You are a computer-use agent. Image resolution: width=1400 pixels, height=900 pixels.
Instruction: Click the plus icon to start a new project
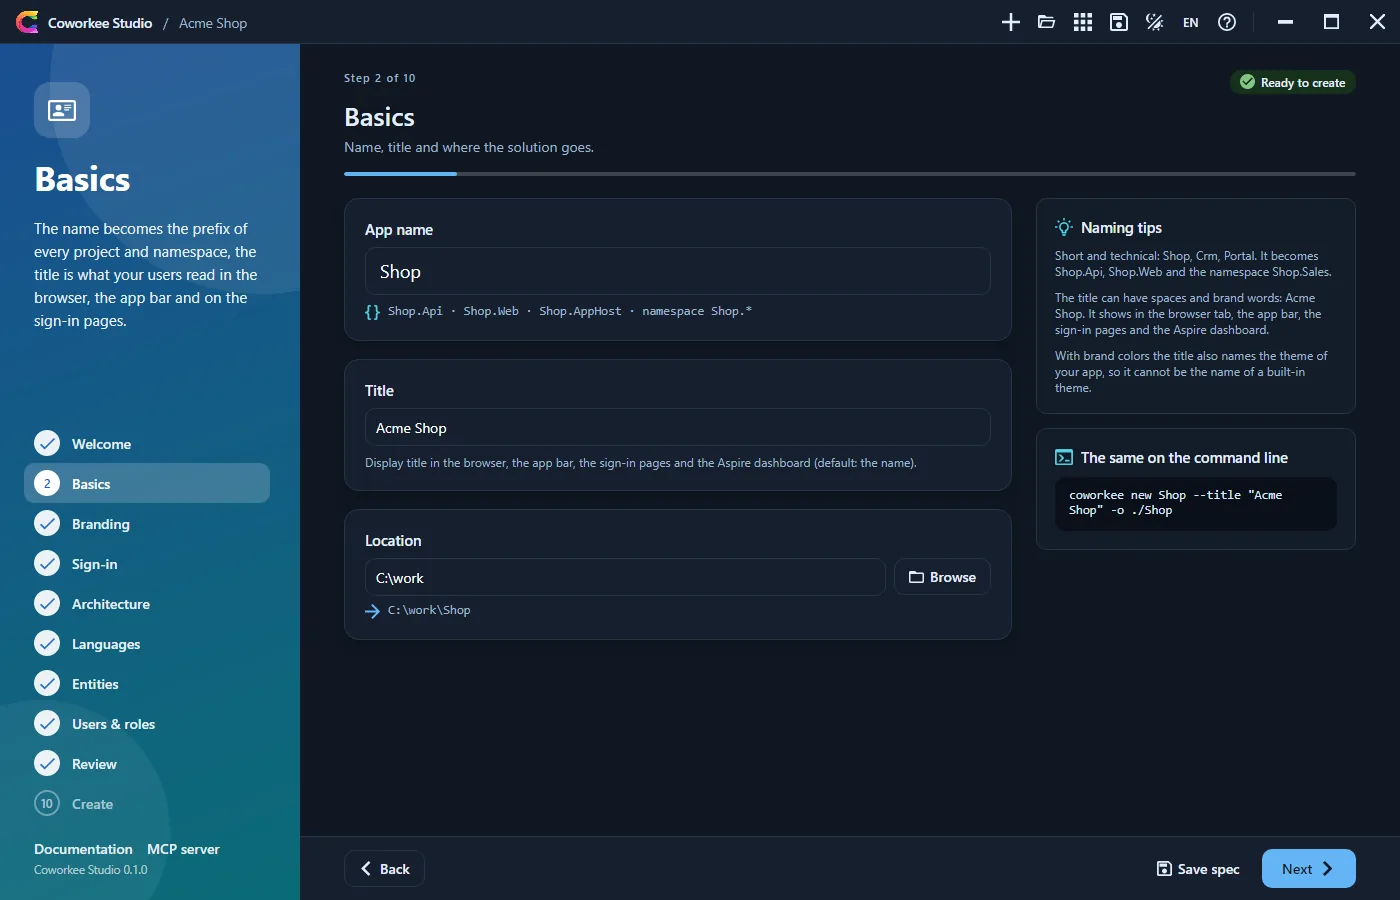pos(1011,22)
